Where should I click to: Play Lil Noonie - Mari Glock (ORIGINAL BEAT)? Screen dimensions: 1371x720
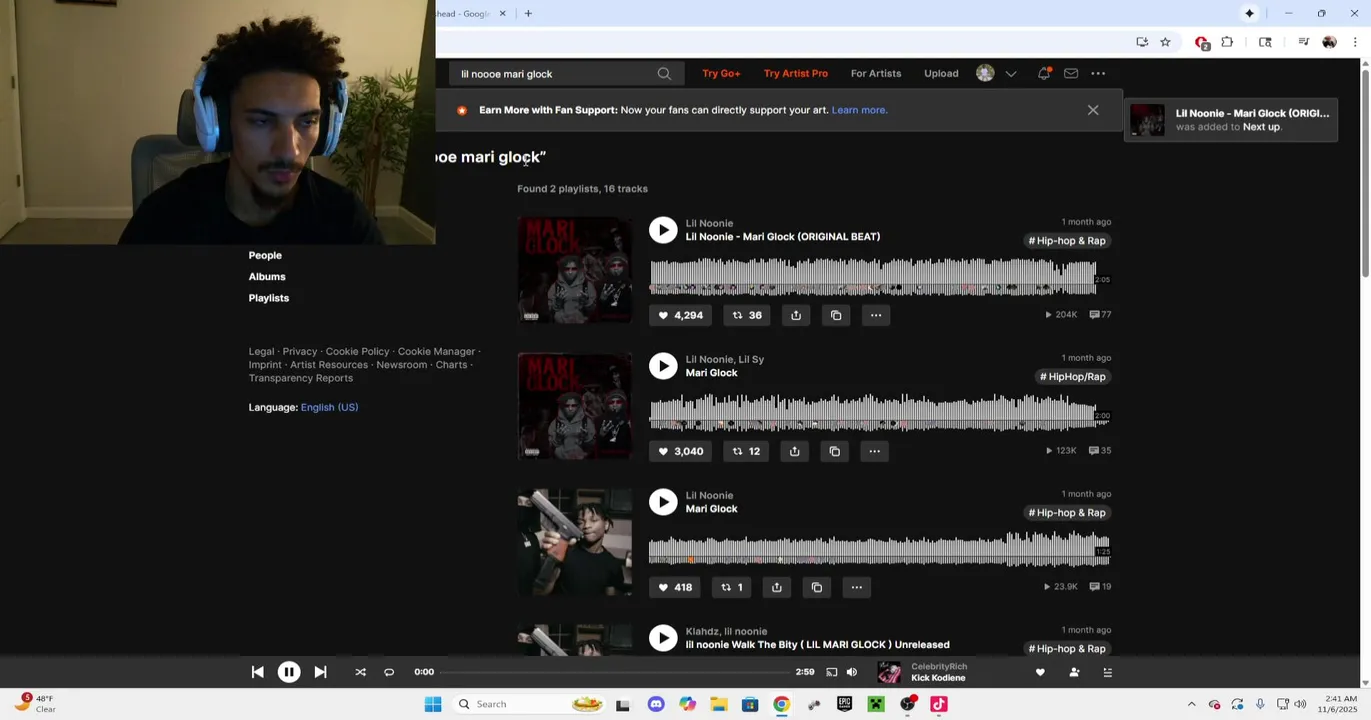663,230
